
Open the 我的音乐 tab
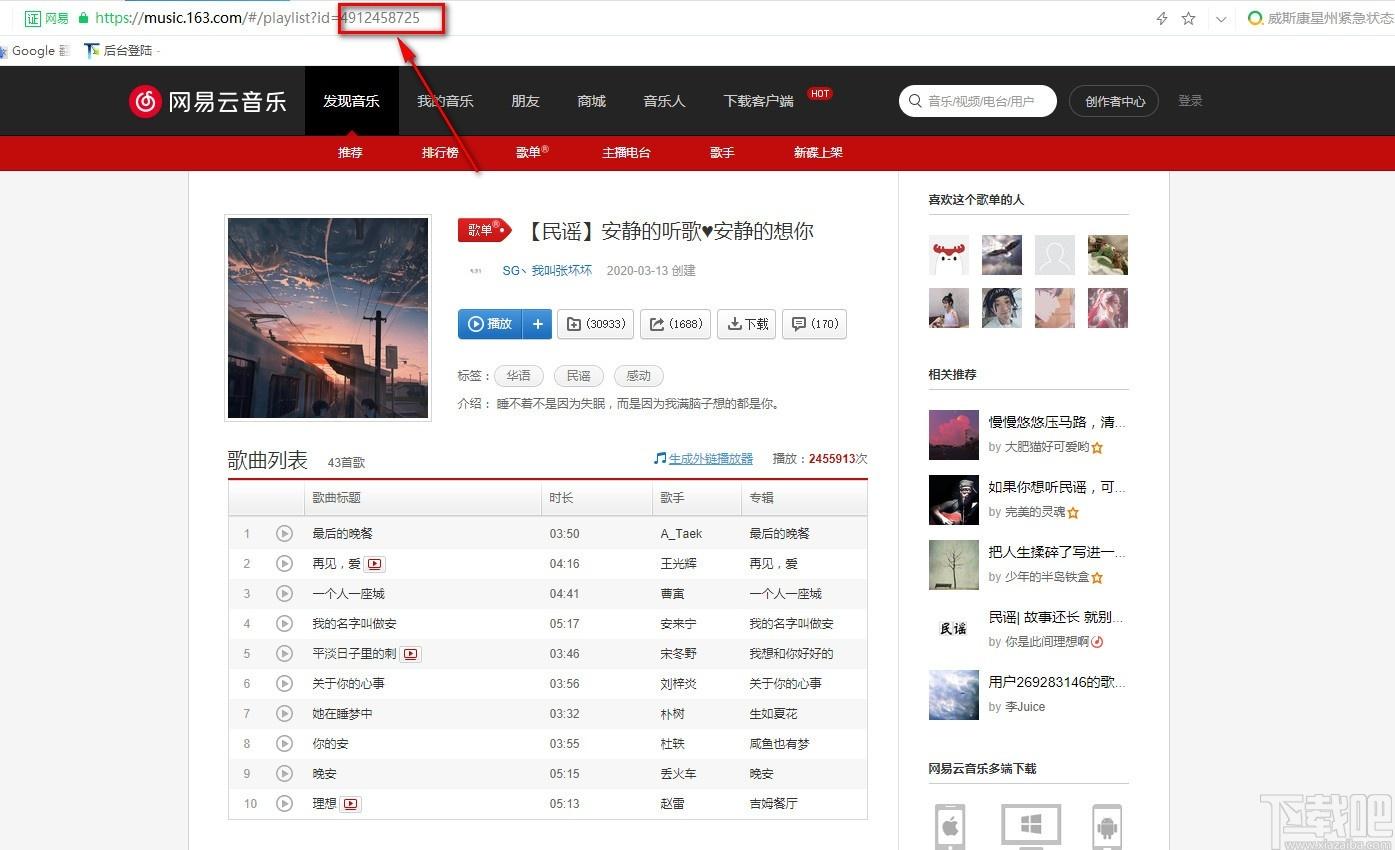coord(445,101)
